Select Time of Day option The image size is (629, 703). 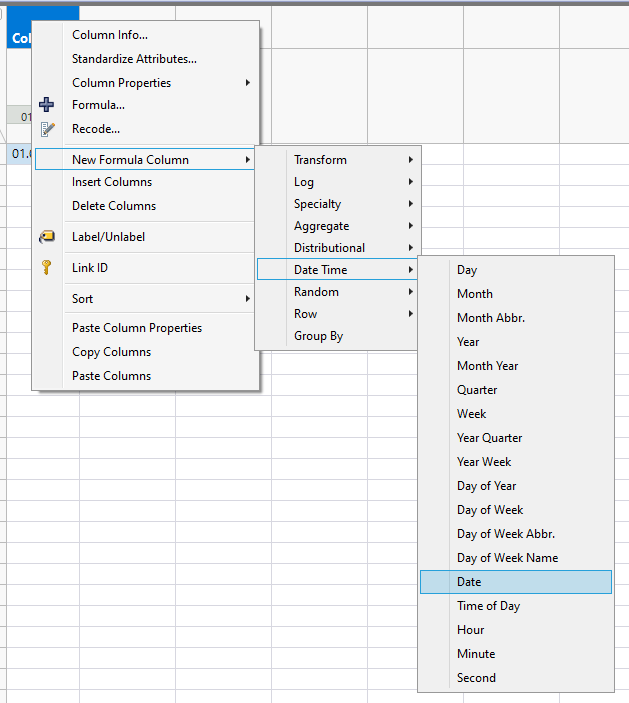pos(488,606)
